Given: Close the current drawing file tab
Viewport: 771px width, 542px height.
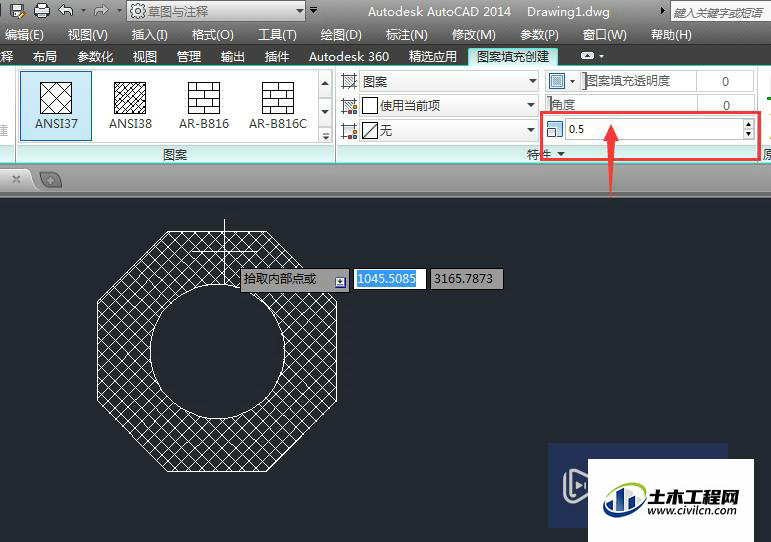Looking at the screenshot, I should [16, 179].
